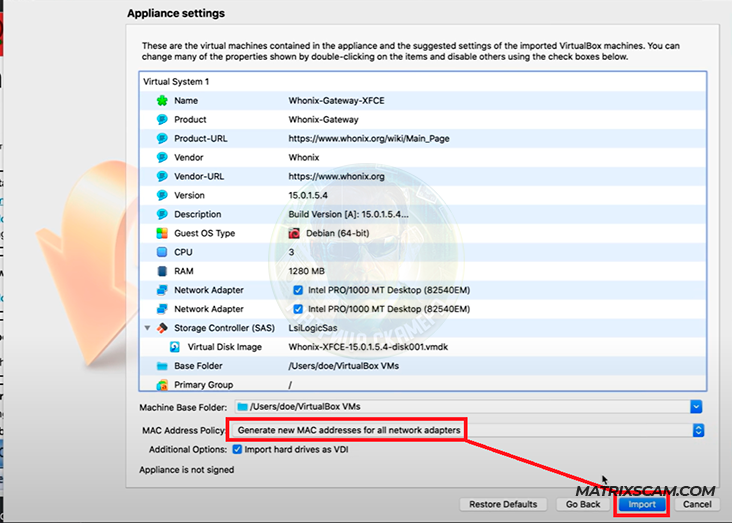Click the Product-URL row icon

162,138
